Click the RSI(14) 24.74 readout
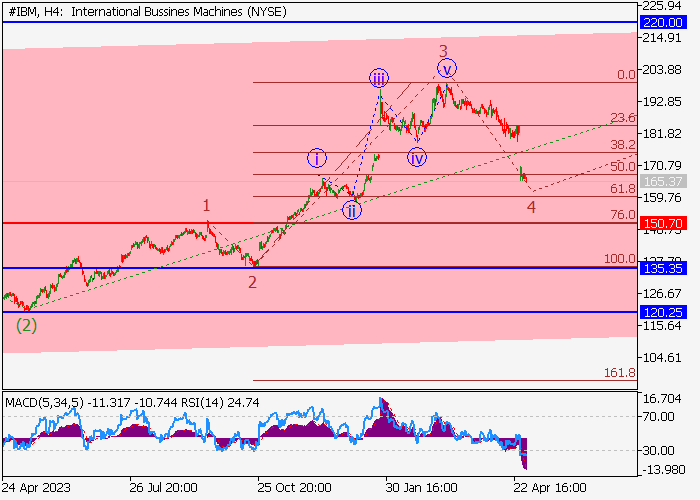 coord(220,403)
